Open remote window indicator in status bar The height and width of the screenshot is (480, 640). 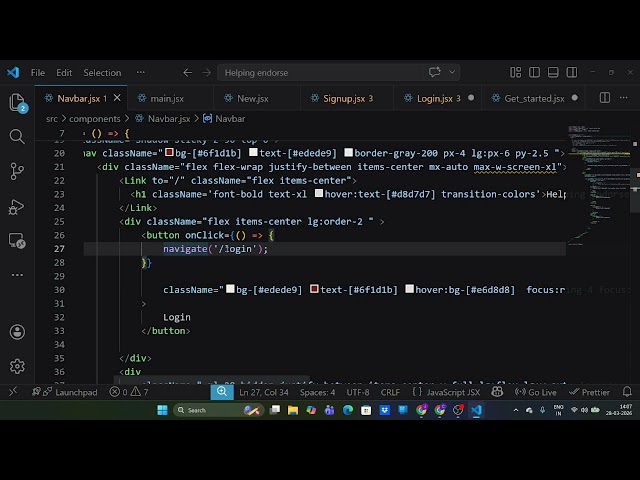coord(13,392)
